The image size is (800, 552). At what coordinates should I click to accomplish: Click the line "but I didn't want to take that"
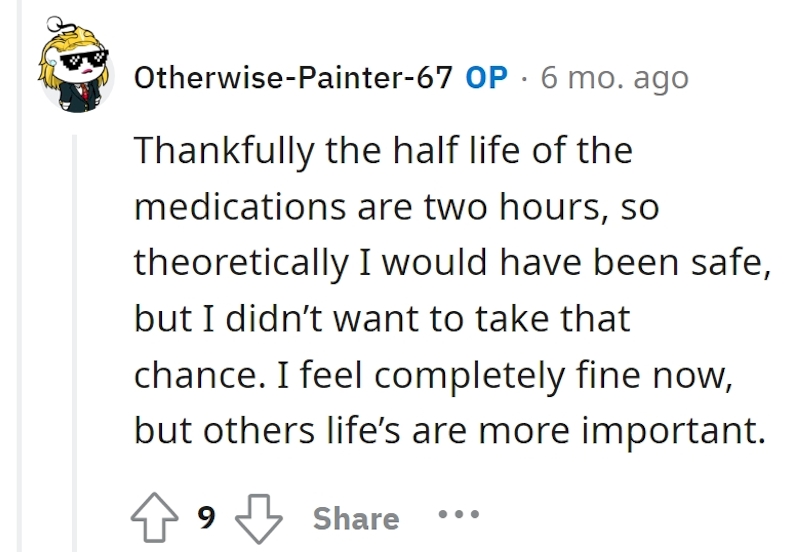click(x=382, y=319)
